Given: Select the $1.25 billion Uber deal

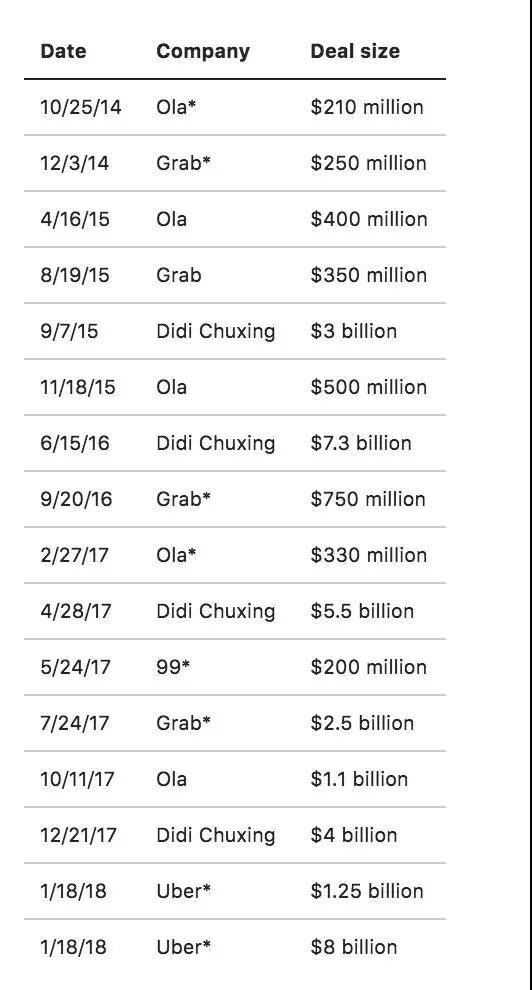Looking at the screenshot, I should click(x=367, y=891).
